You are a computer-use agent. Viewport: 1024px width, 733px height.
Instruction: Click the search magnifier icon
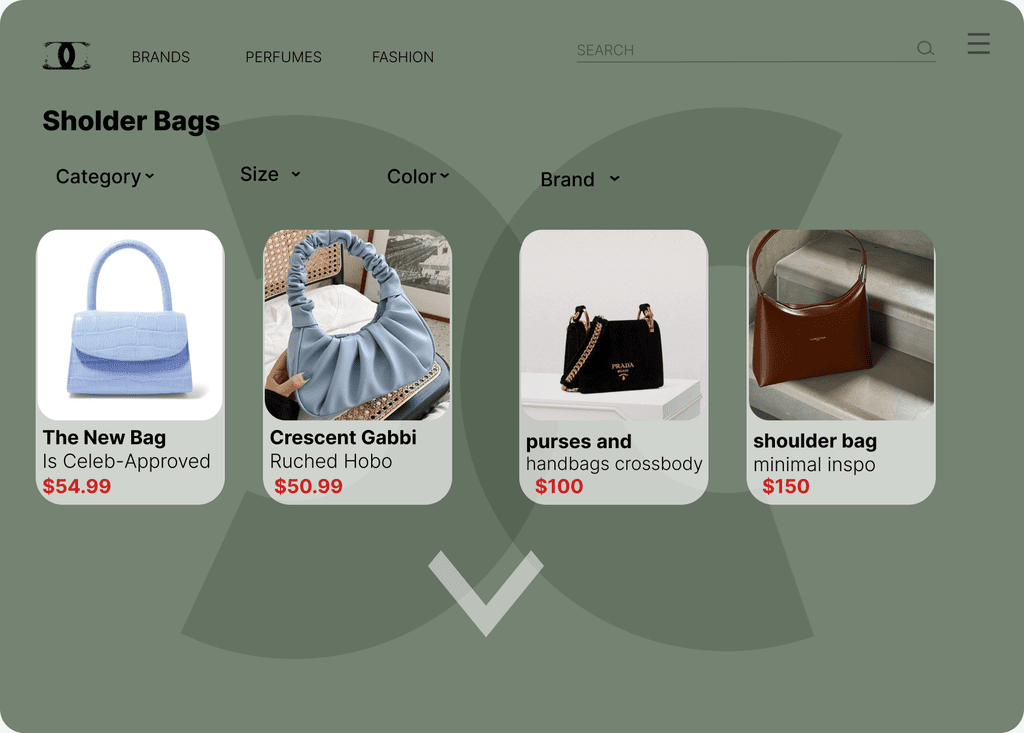[925, 48]
